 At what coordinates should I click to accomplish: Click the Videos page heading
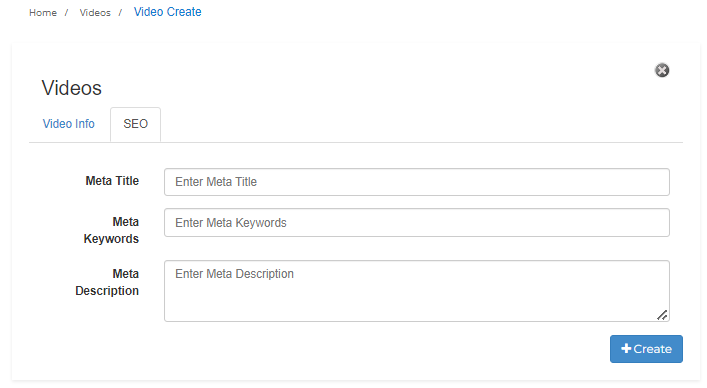point(72,88)
